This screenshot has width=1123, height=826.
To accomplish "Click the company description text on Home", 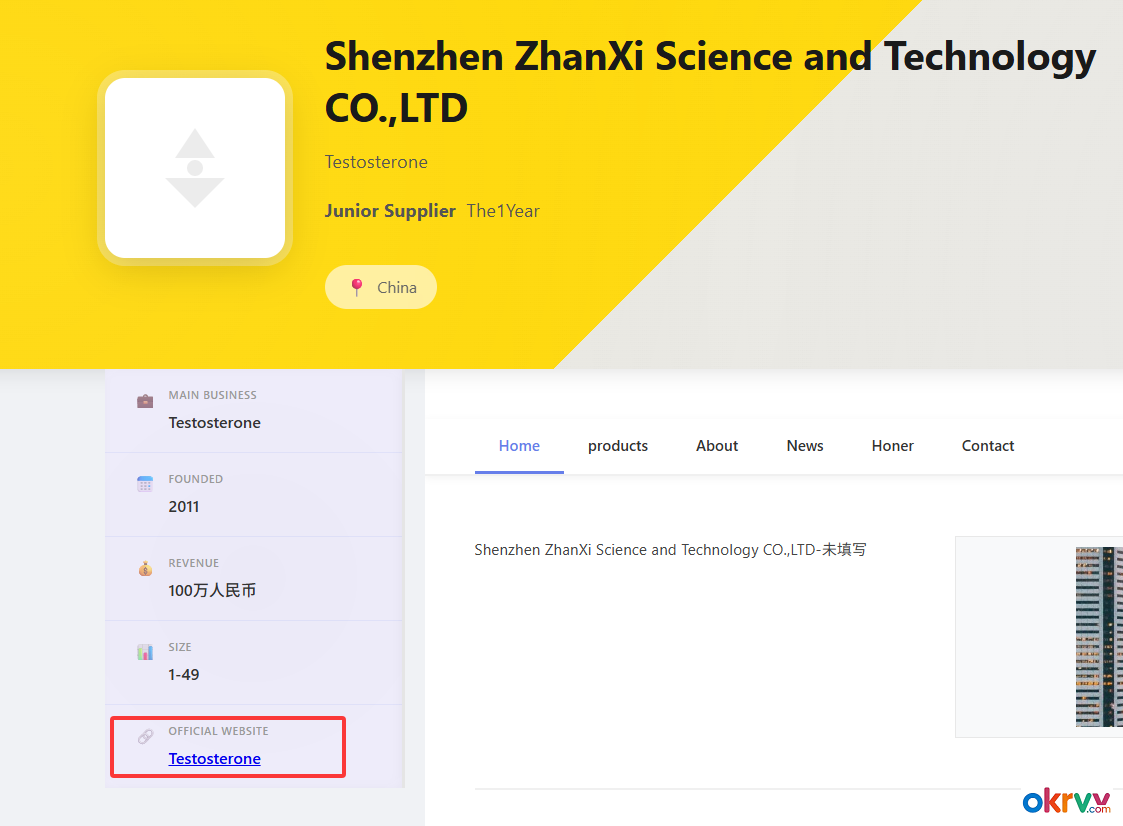I will tap(670, 550).
